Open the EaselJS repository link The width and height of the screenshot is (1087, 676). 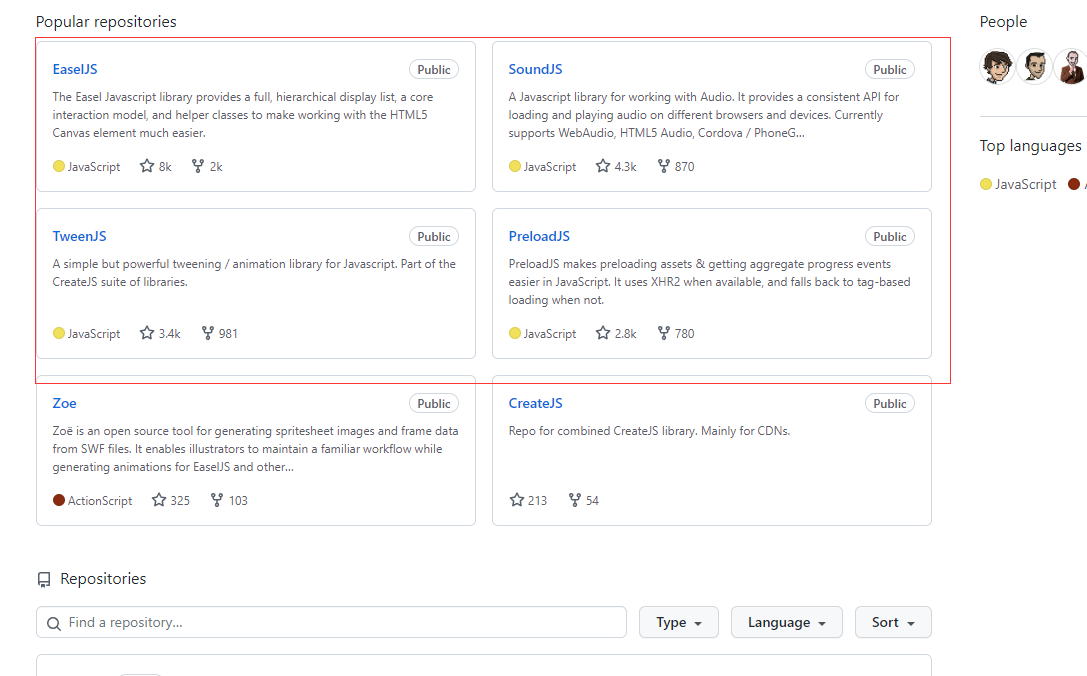(x=75, y=70)
